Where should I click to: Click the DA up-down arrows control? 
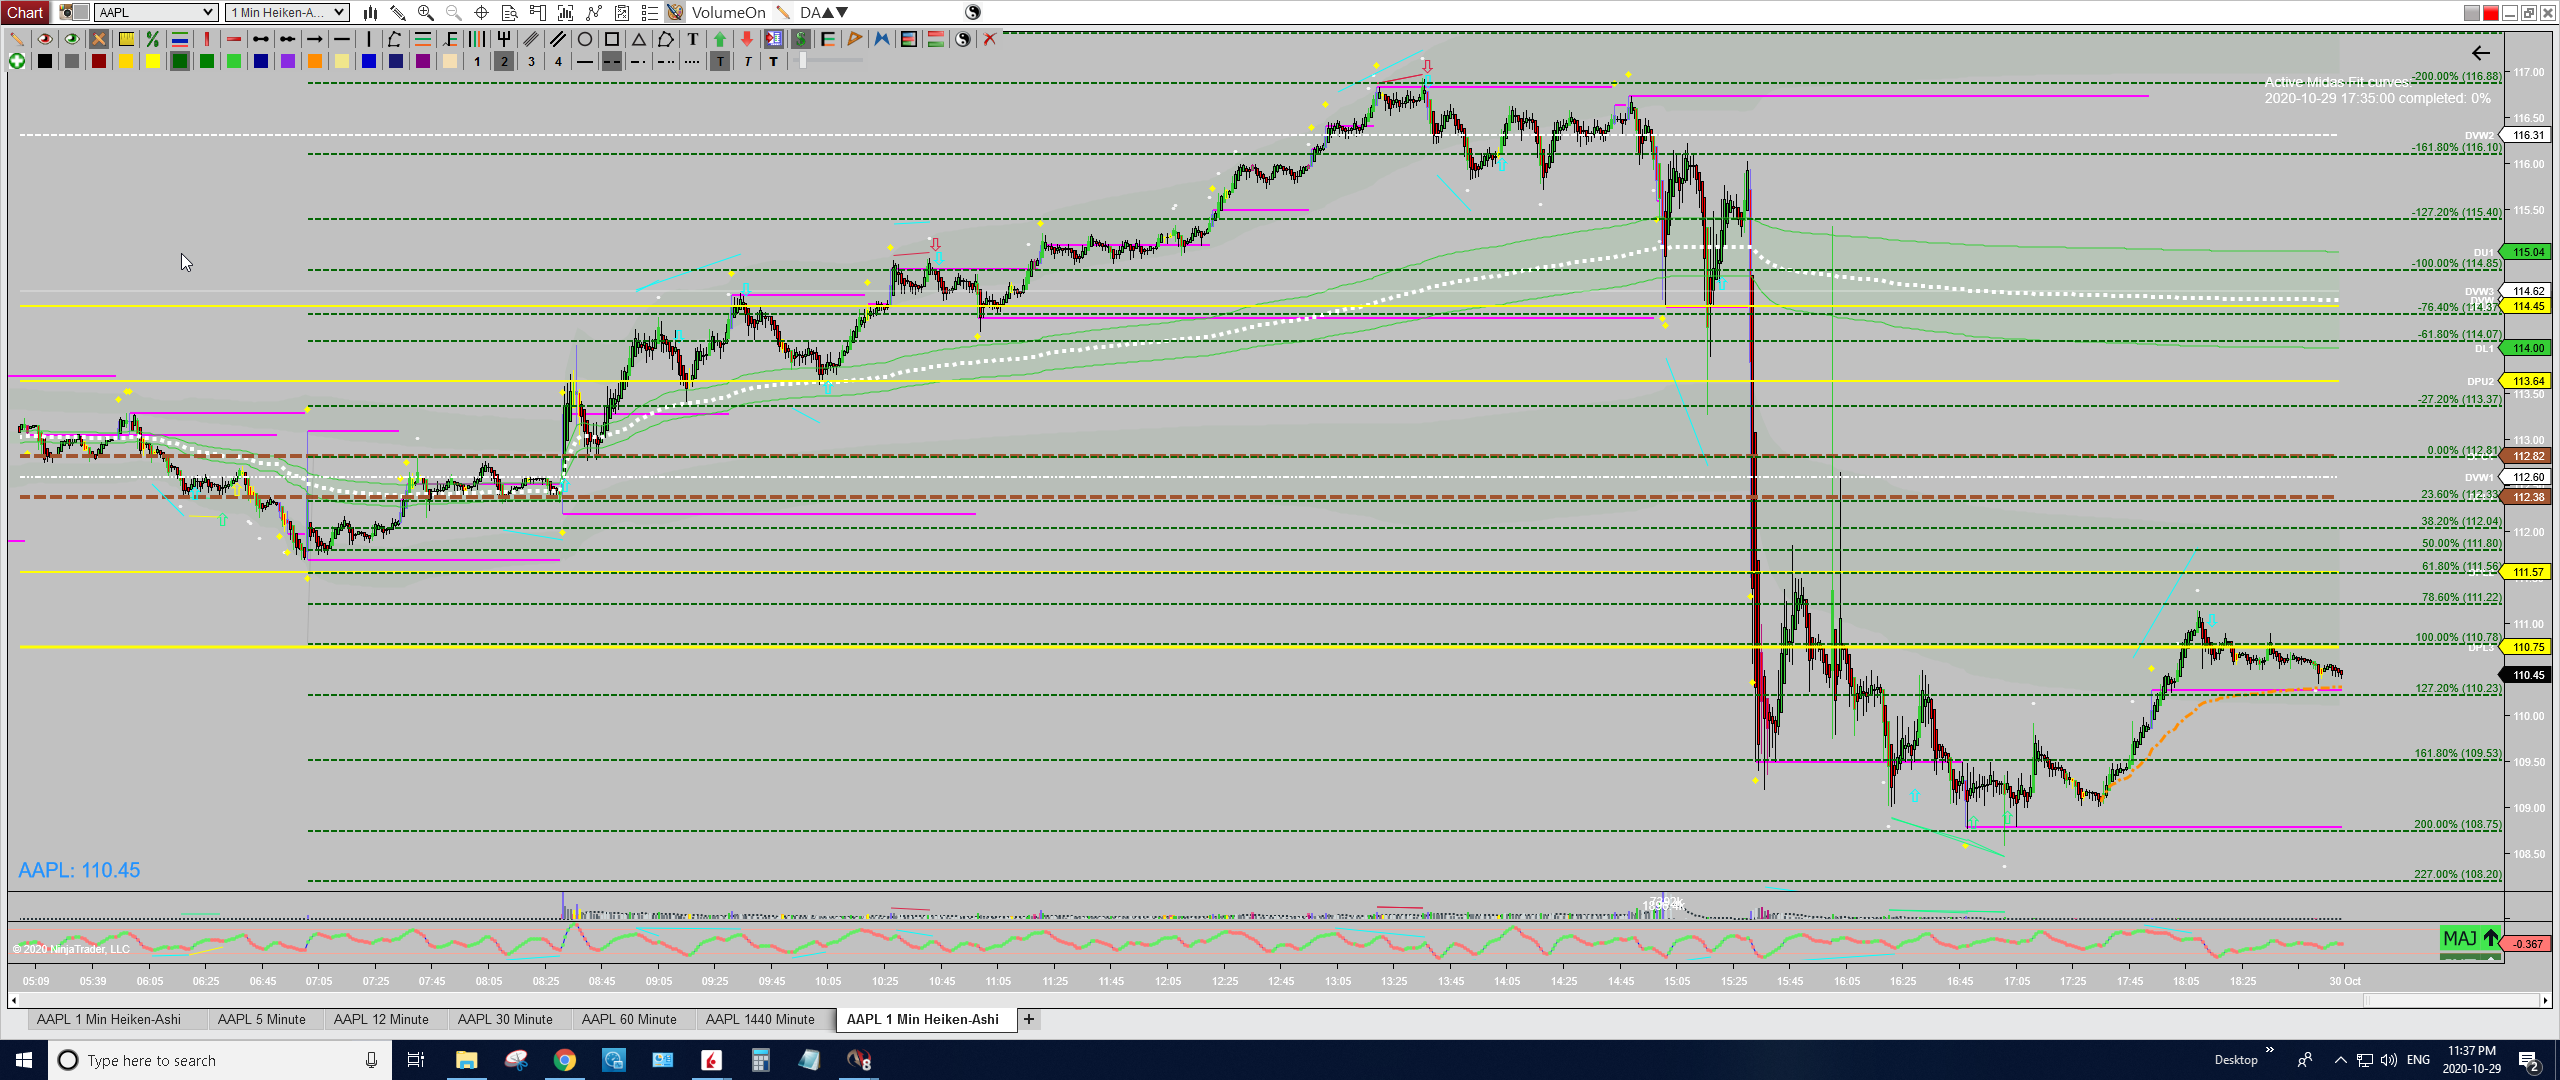[x=824, y=12]
